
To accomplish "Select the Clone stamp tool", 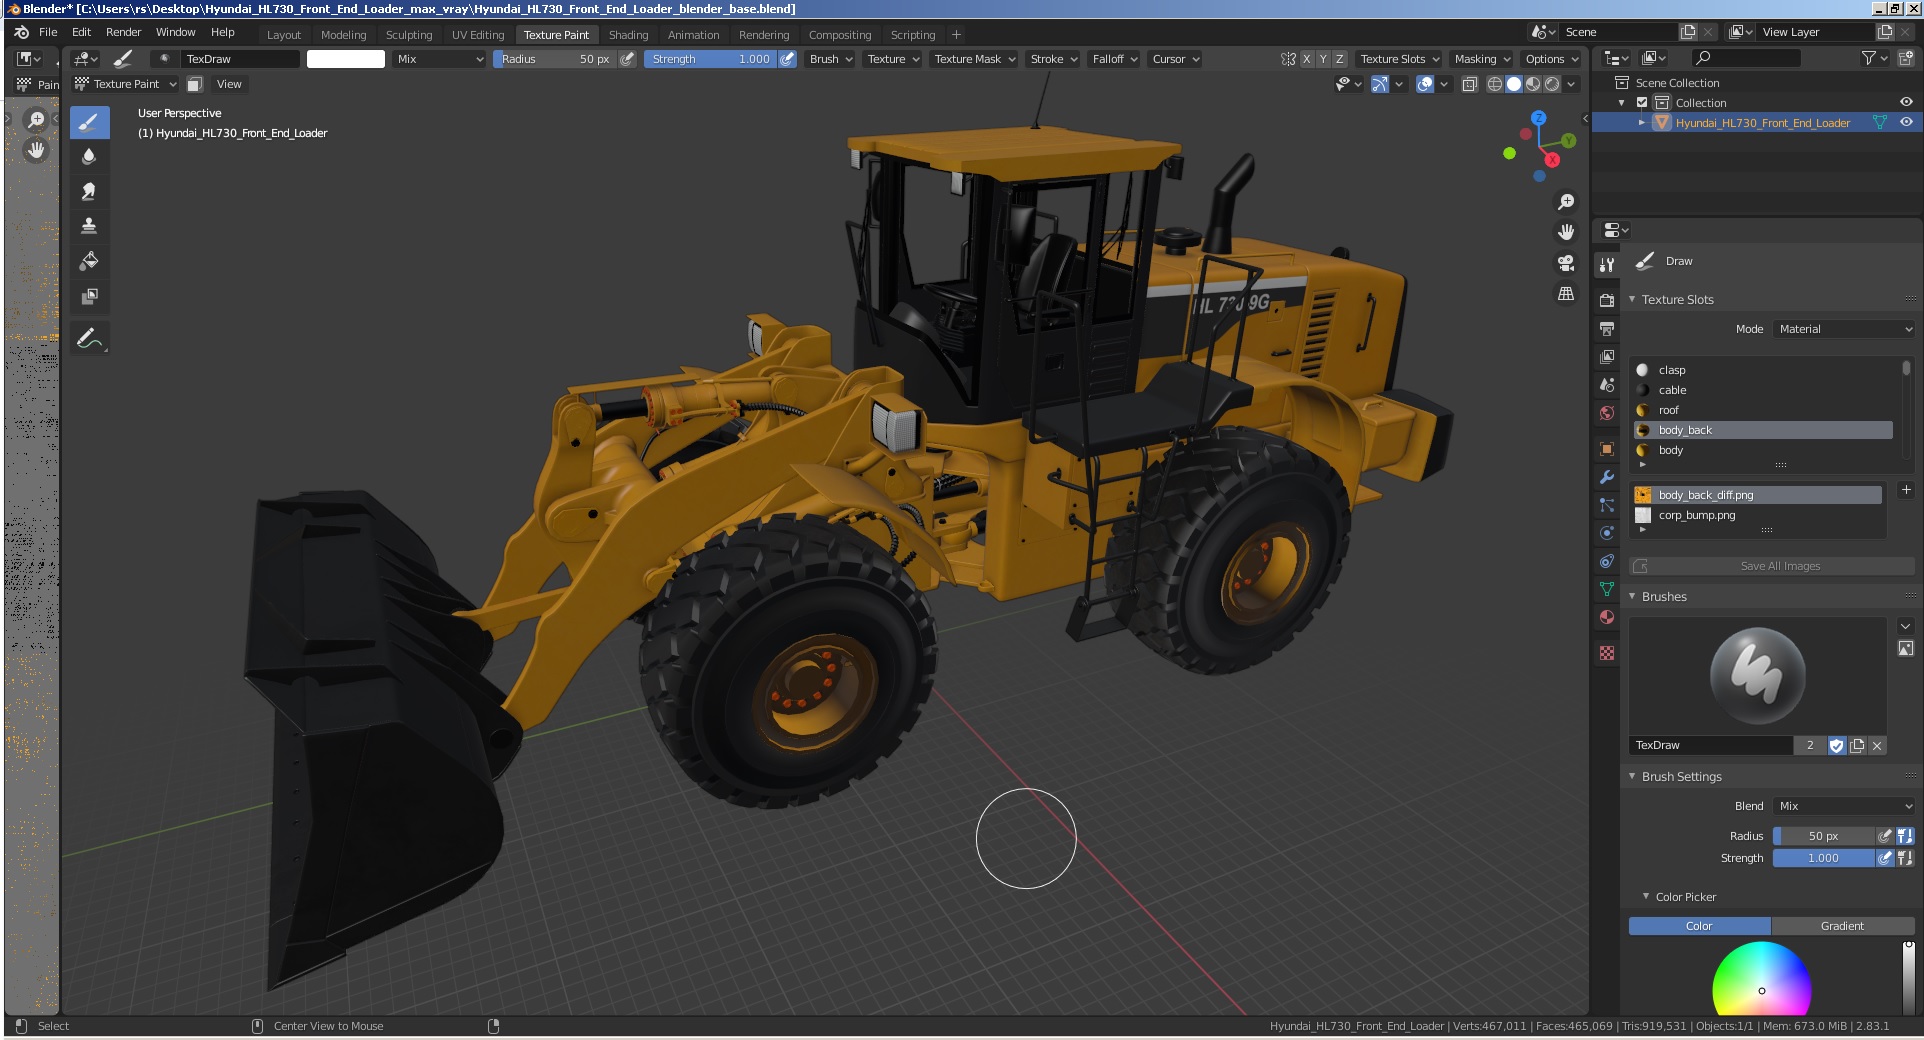I will 89,226.
